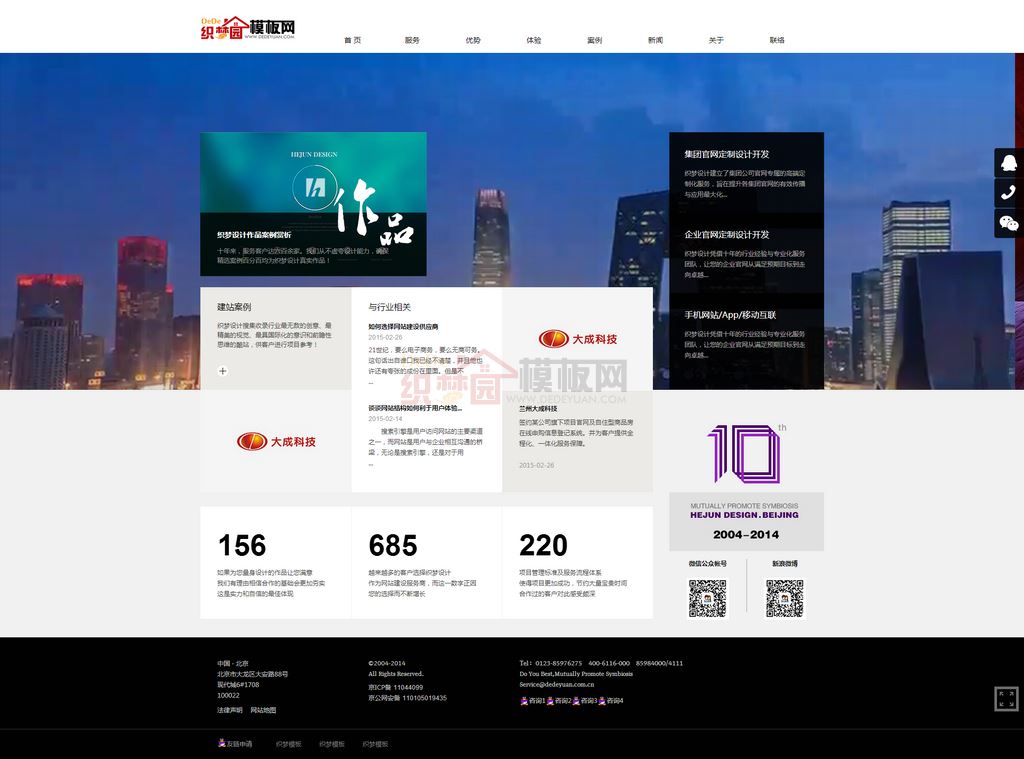The image size is (1024, 759).
Task: Open the article 如何选择网站建设供应商
Action: point(403,326)
